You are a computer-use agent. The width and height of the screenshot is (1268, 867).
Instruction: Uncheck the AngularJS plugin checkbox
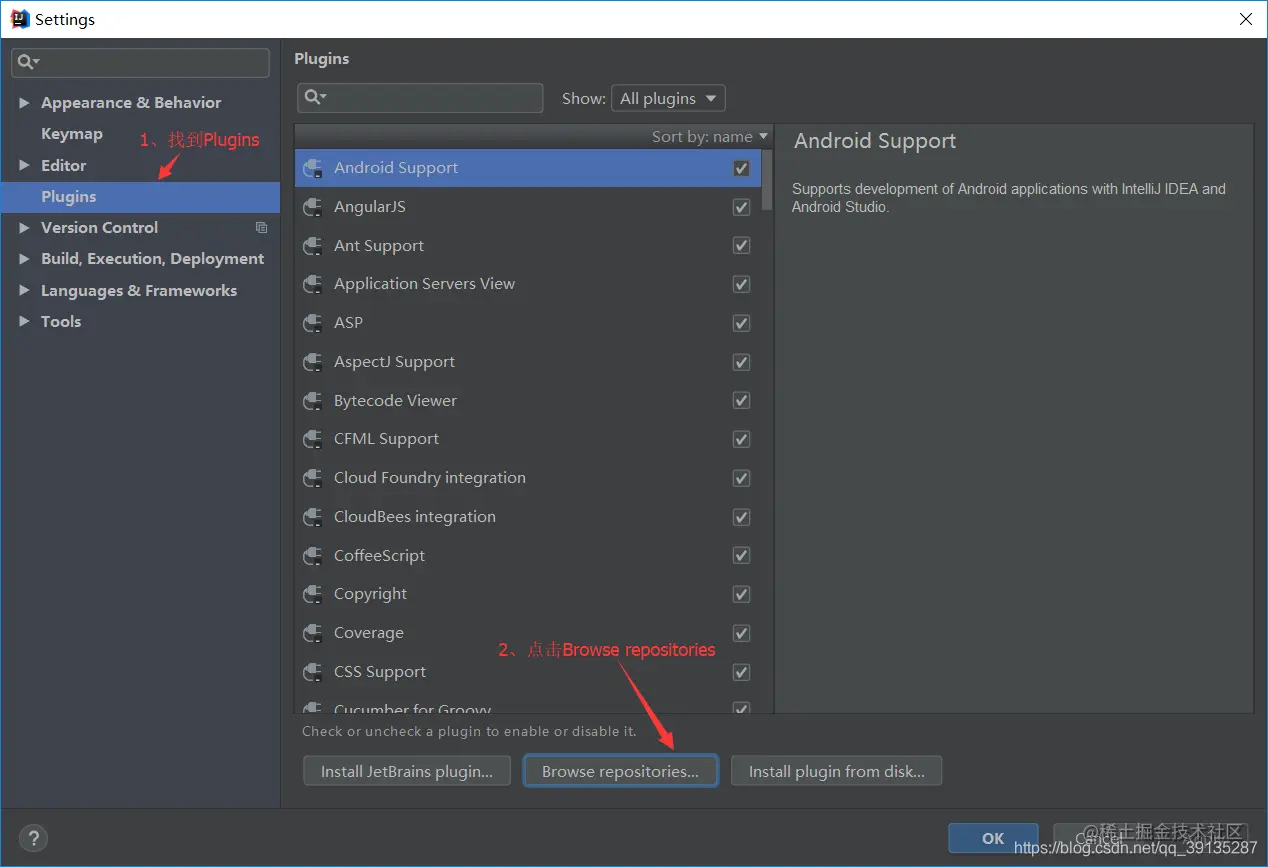(x=741, y=207)
